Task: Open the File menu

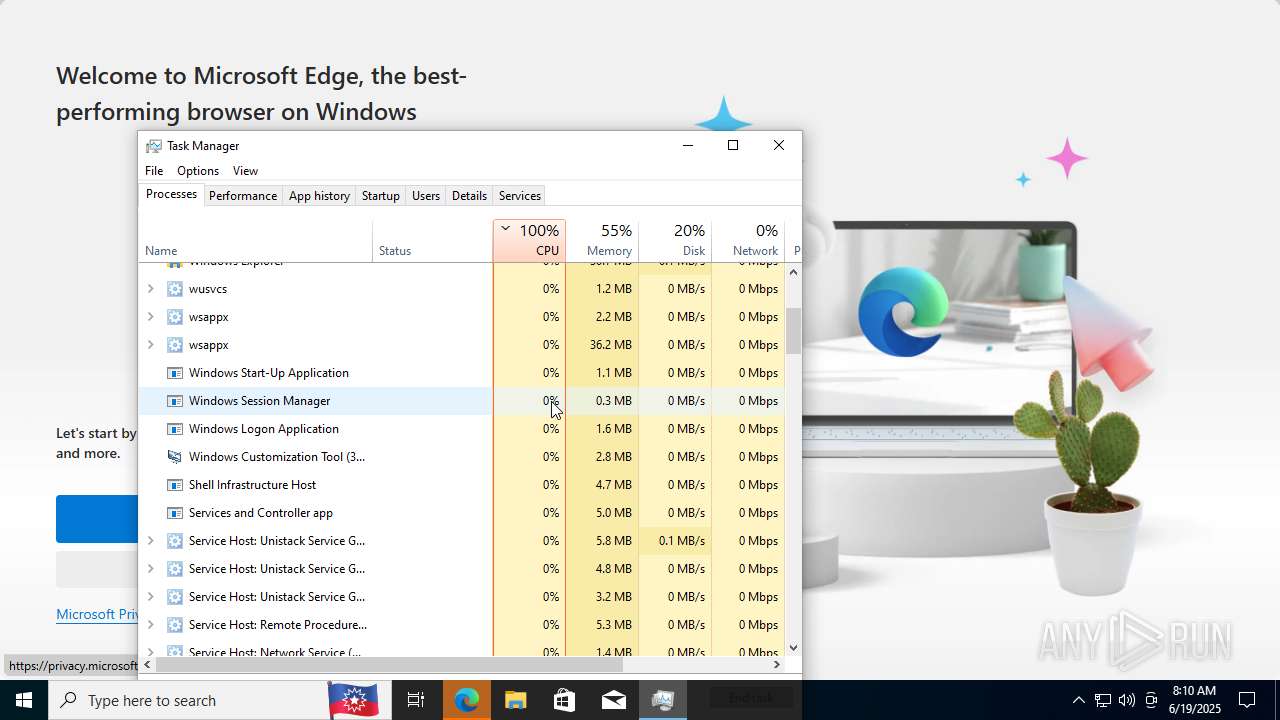Action: [x=154, y=171]
